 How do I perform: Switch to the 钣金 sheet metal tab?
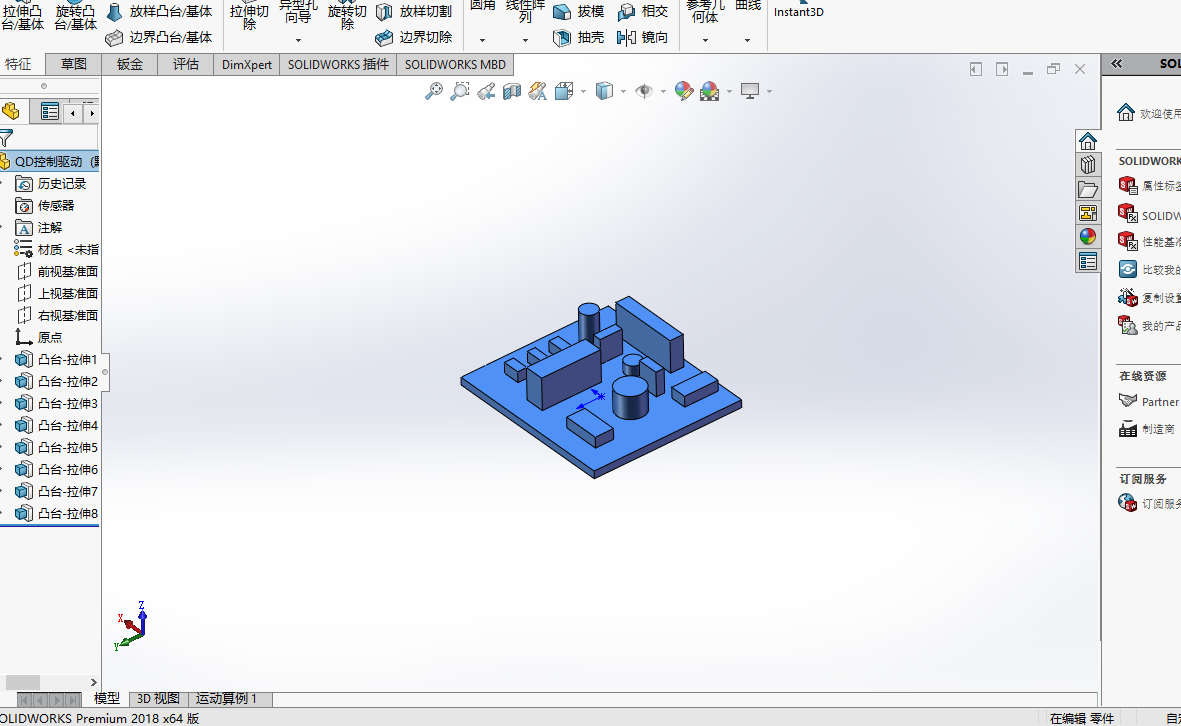point(130,65)
